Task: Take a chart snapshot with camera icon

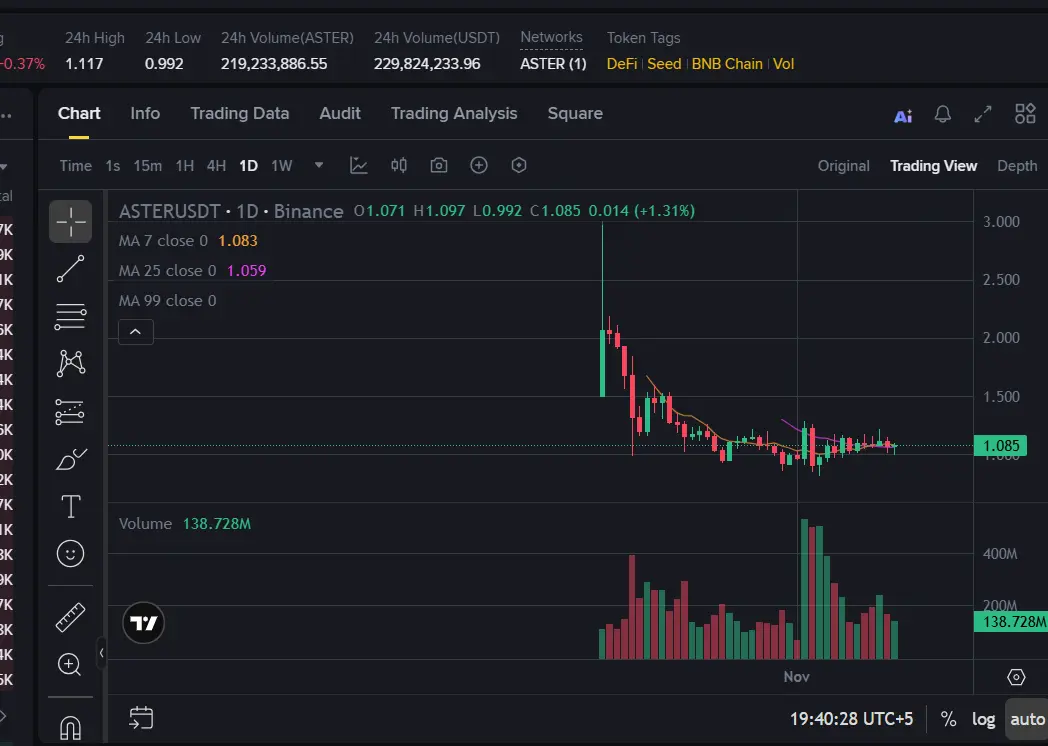Action: point(439,165)
